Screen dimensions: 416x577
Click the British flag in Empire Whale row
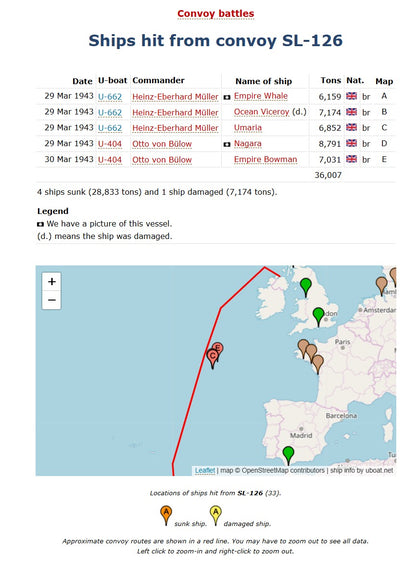(x=352, y=96)
